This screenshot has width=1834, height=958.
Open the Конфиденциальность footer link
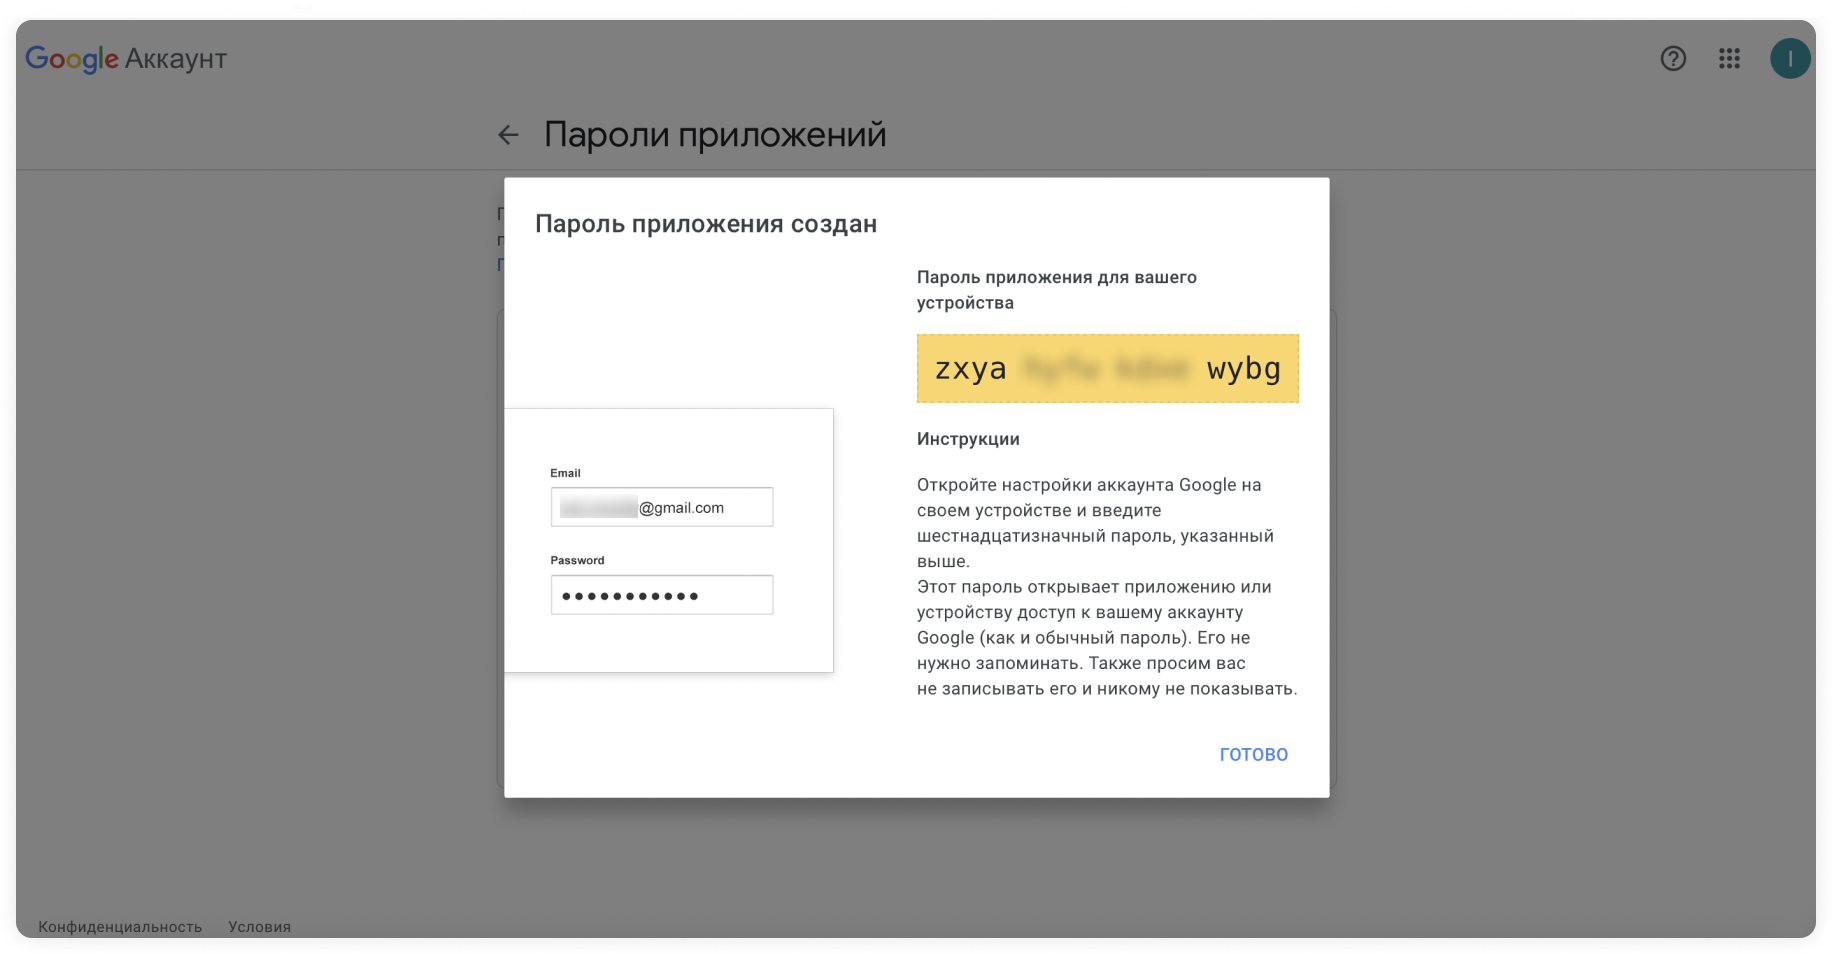(120, 927)
